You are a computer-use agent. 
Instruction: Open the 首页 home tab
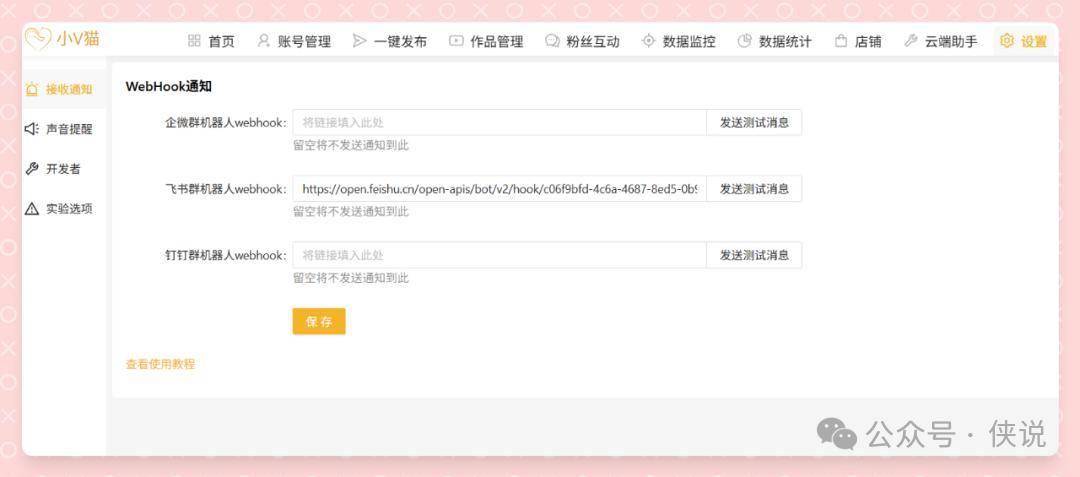tap(211, 41)
